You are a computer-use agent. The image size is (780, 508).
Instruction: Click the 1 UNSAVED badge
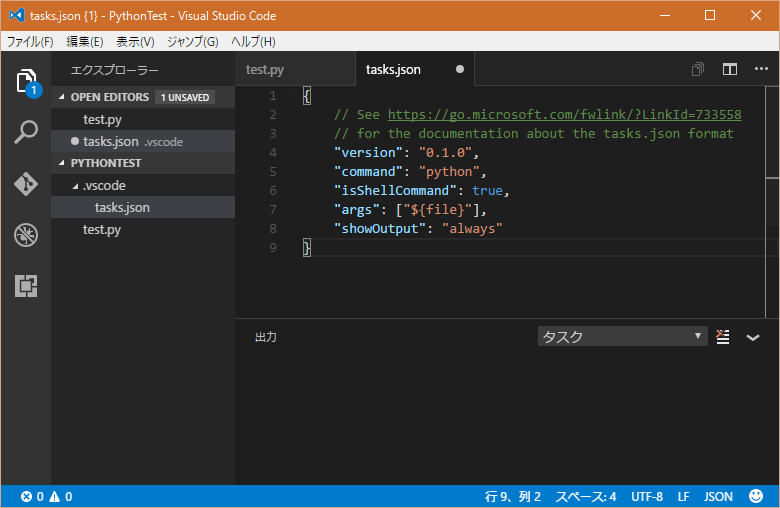point(185,98)
